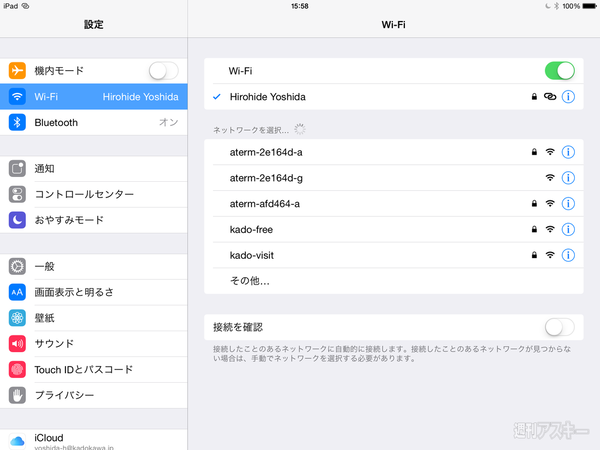The width and height of the screenshot is (600, 450).
Task: Open Wi-Fi settings in sidebar
Action: point(94,97)
